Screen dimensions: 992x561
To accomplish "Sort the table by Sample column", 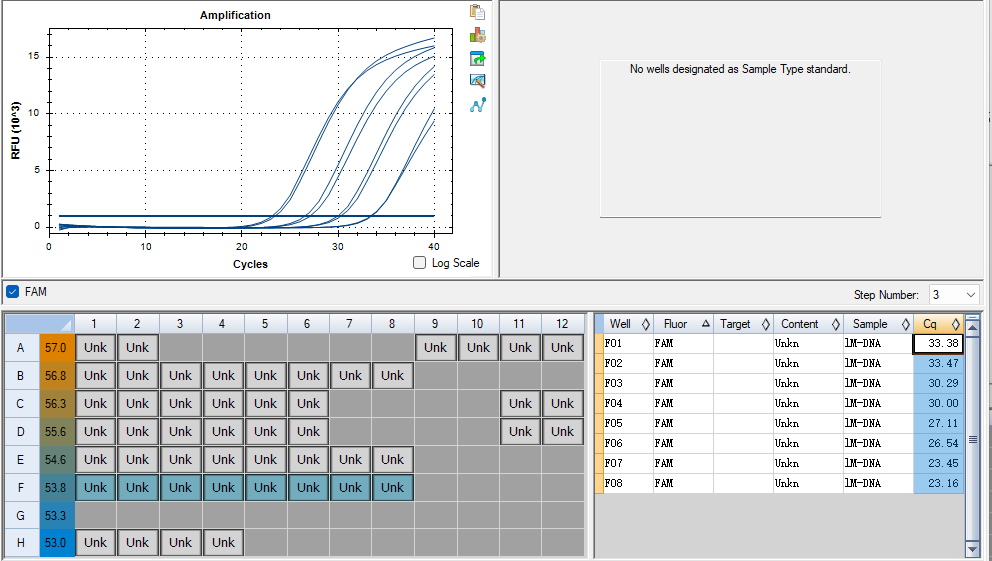I will tap(878, 324).
